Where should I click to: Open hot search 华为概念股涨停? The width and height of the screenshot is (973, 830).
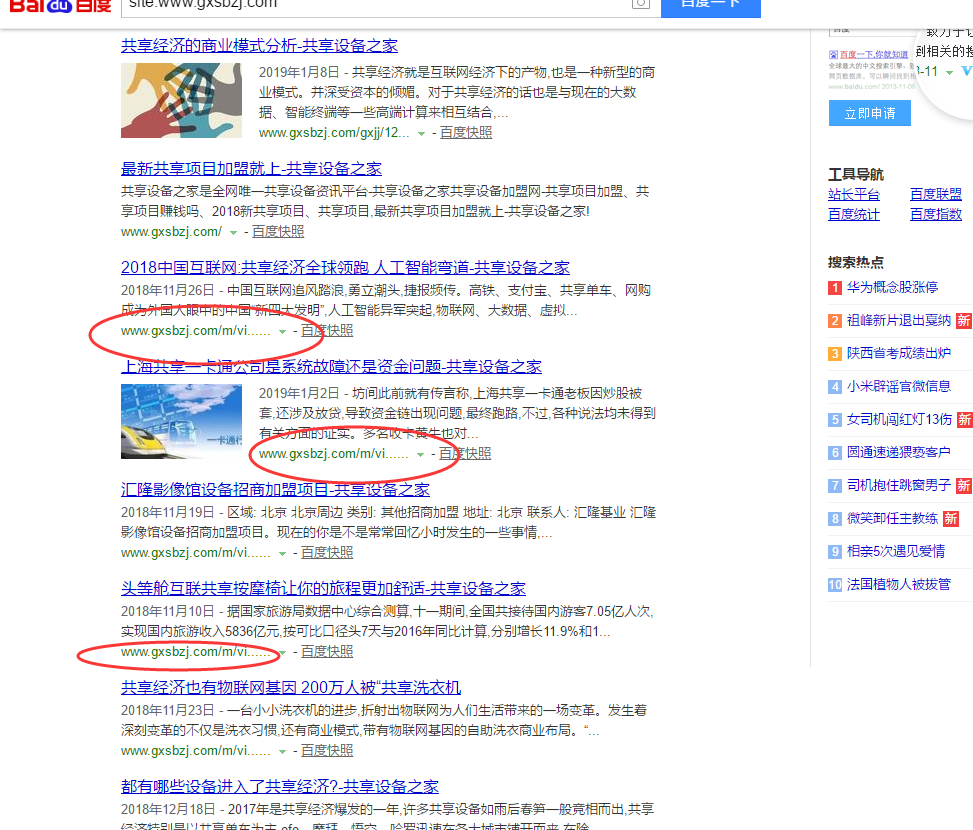[x=892, y=287]
